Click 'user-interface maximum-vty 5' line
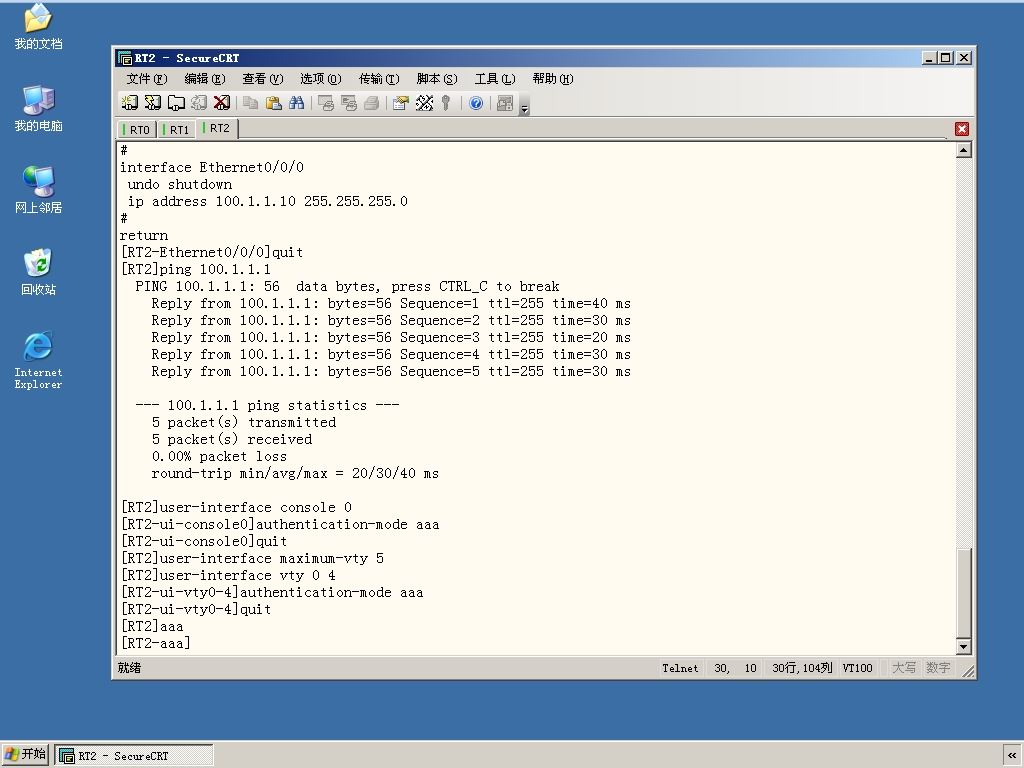 [252, 558]
